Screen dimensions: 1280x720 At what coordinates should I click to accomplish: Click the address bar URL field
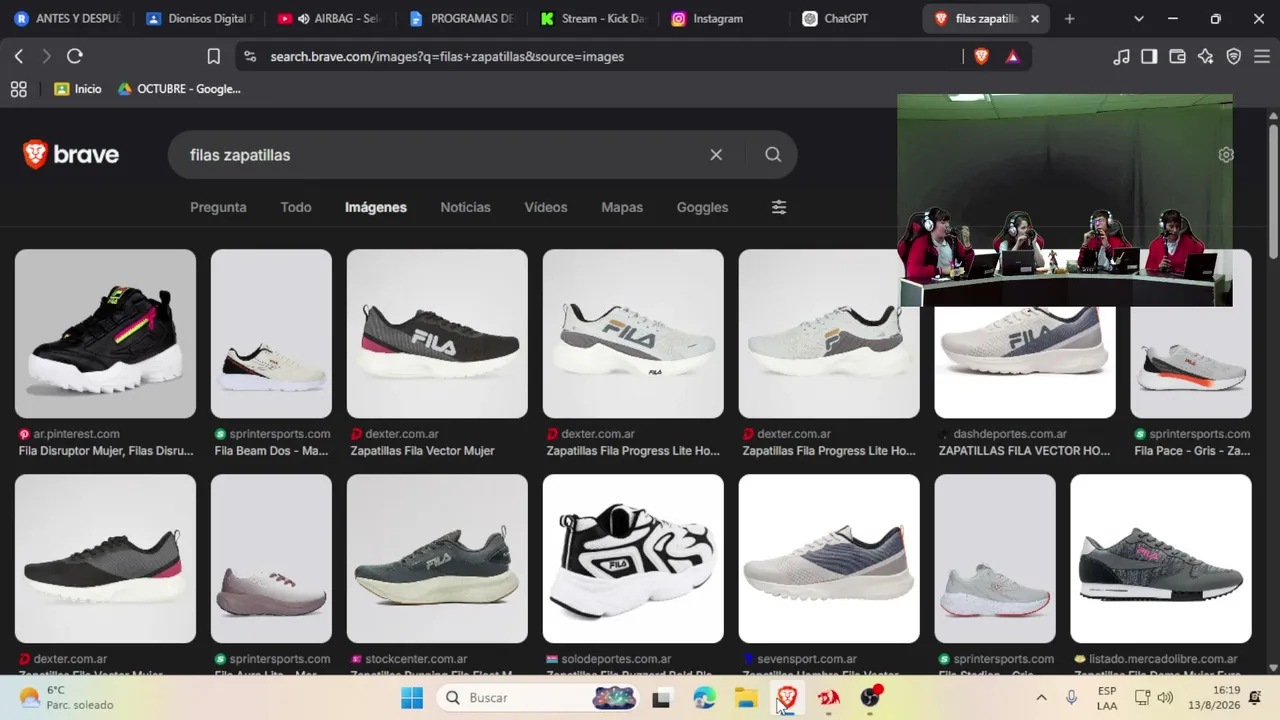(x=600, y=57)
